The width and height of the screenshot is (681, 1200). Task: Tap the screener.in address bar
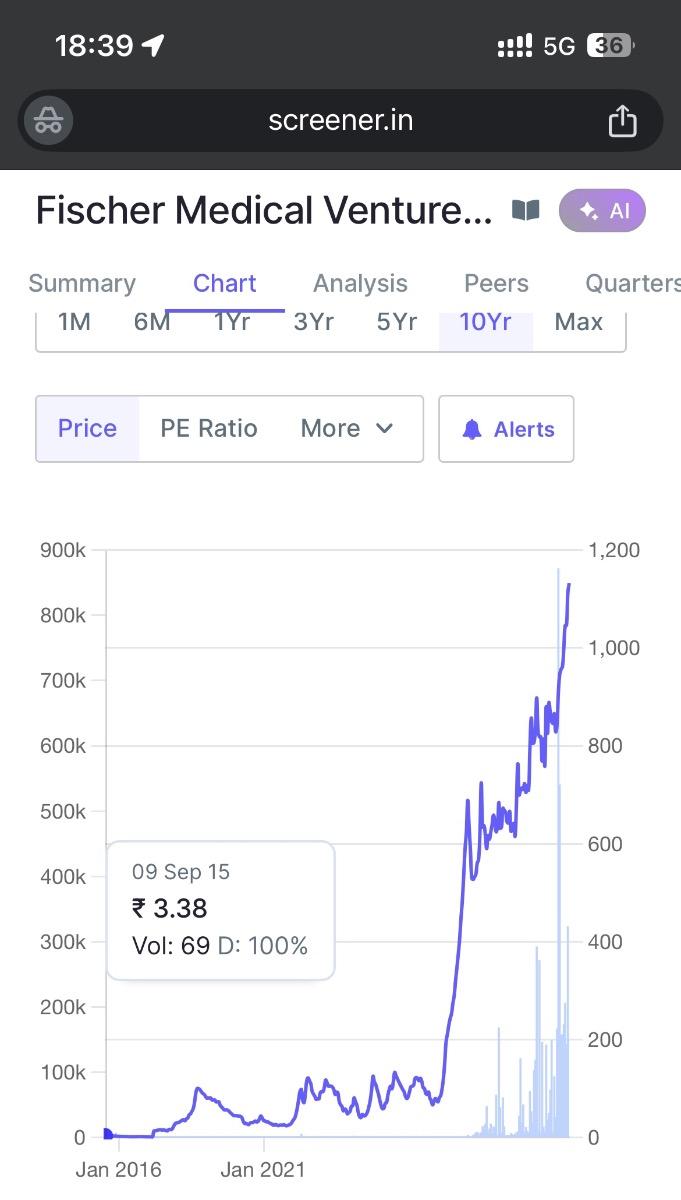[340, 122]
